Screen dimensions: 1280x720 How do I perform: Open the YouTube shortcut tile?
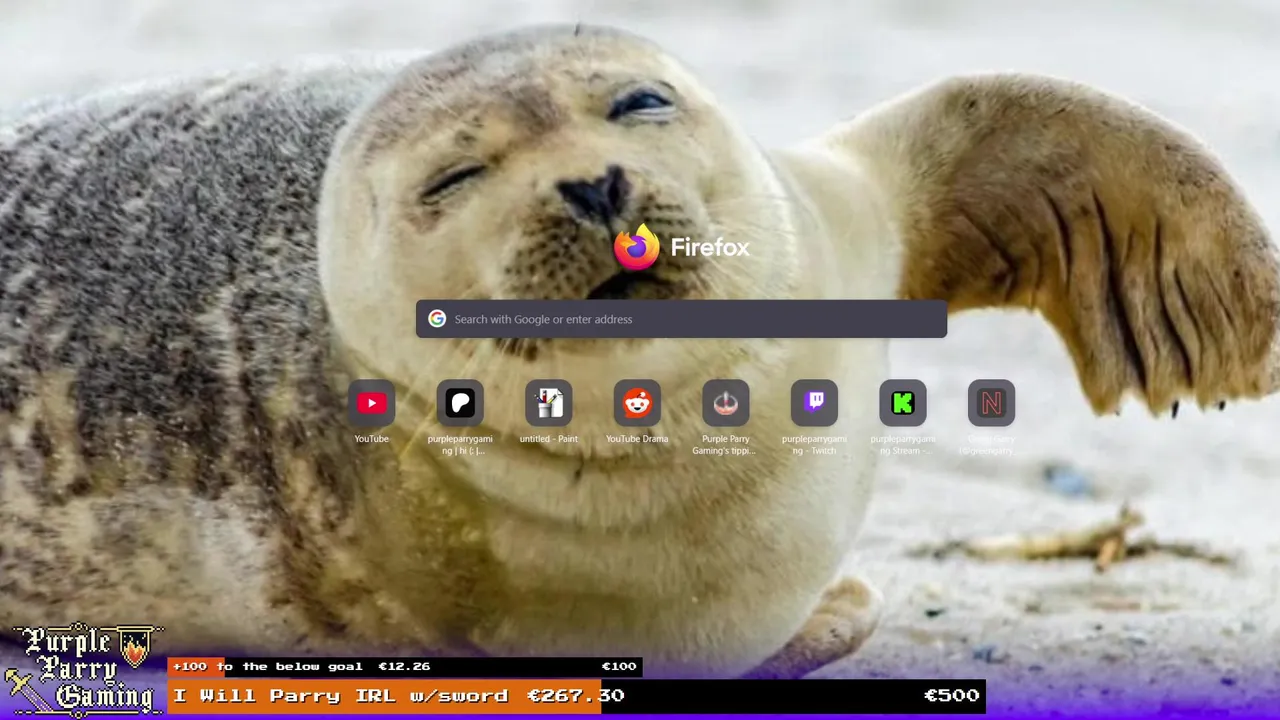coord(371,403)
